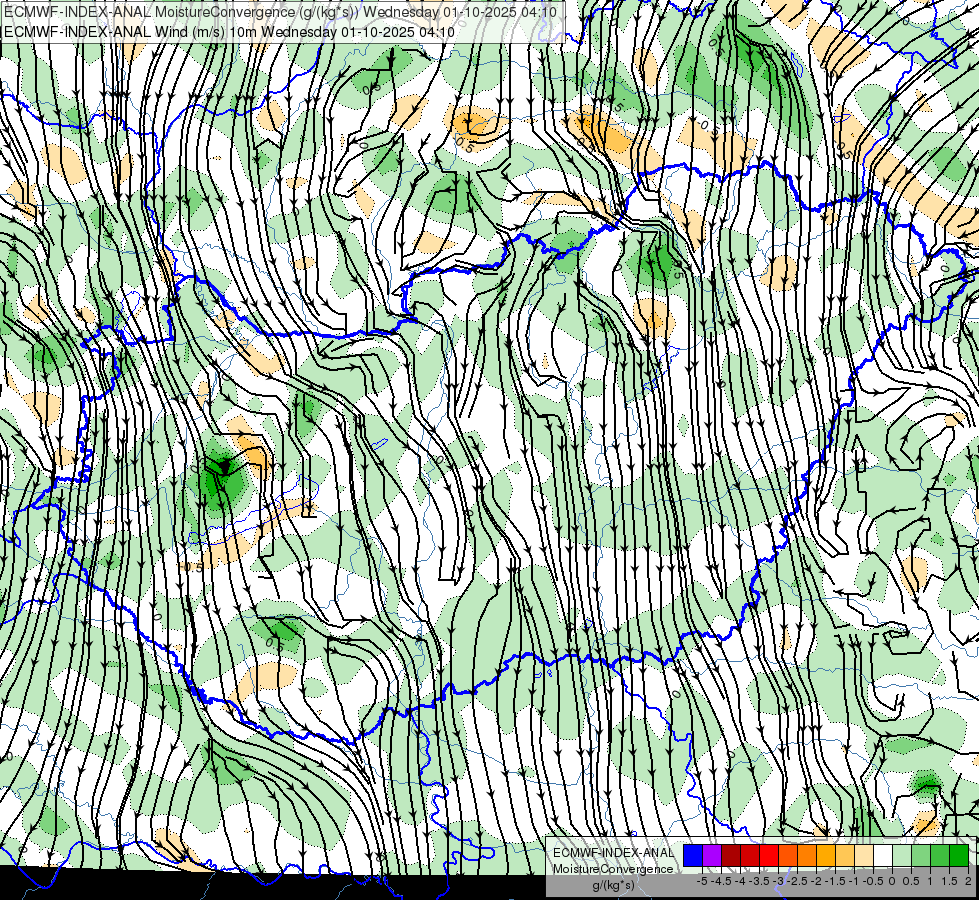Select the light orange swatch between -1.5 and -1
The image size is (979, 900).
point(845,855)
